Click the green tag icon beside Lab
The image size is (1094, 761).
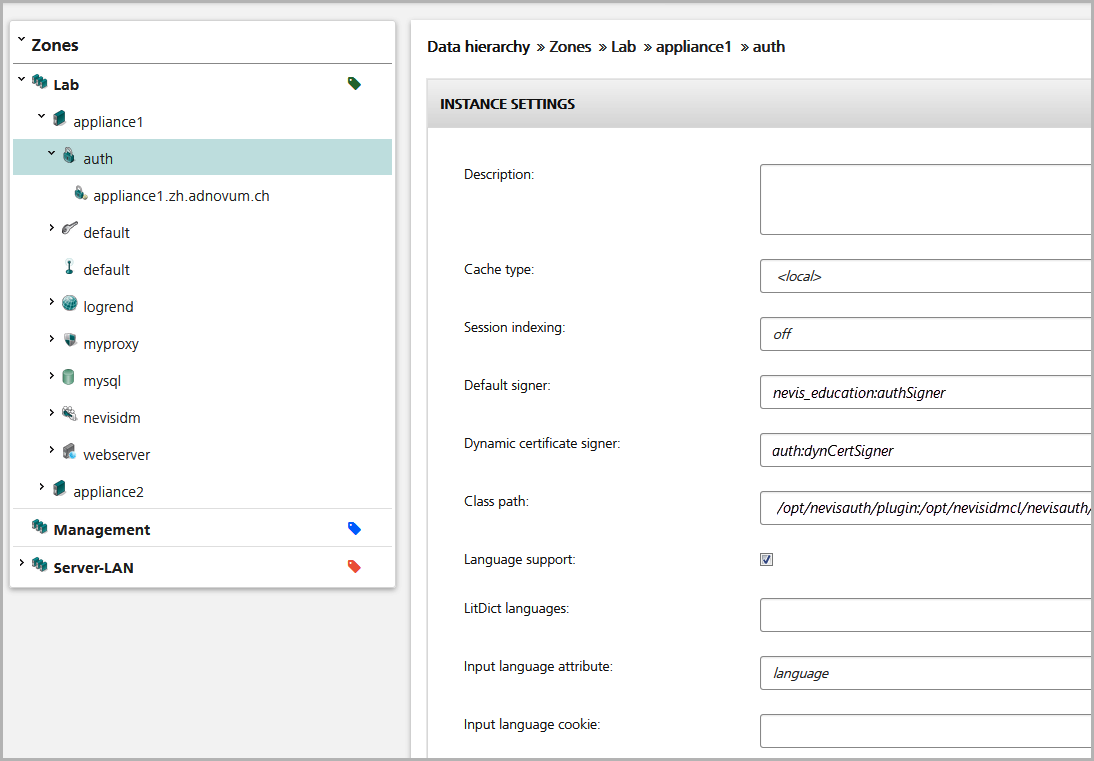[x=354, y=84]
